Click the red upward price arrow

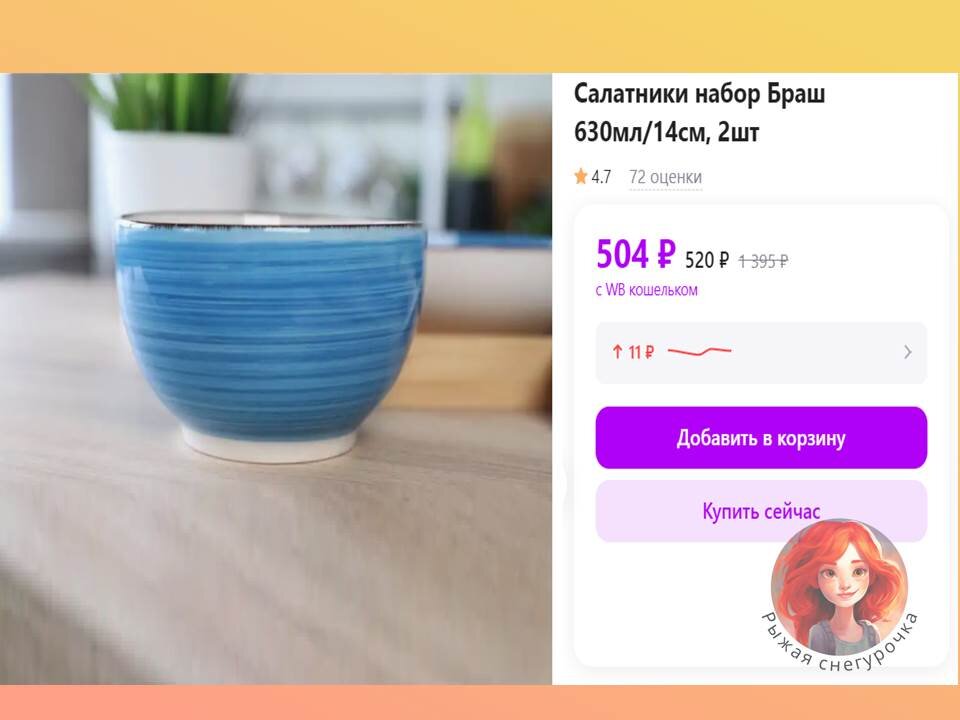click(617, 352)
